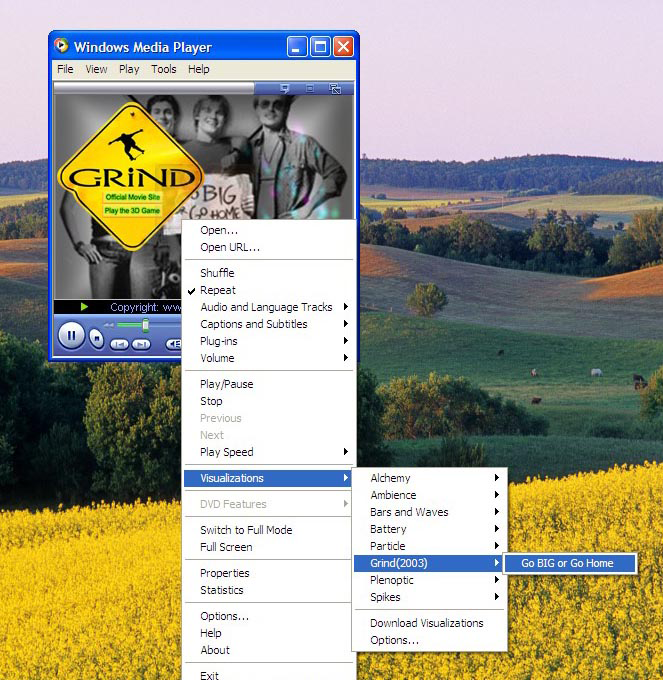Open the File menu

65,69
